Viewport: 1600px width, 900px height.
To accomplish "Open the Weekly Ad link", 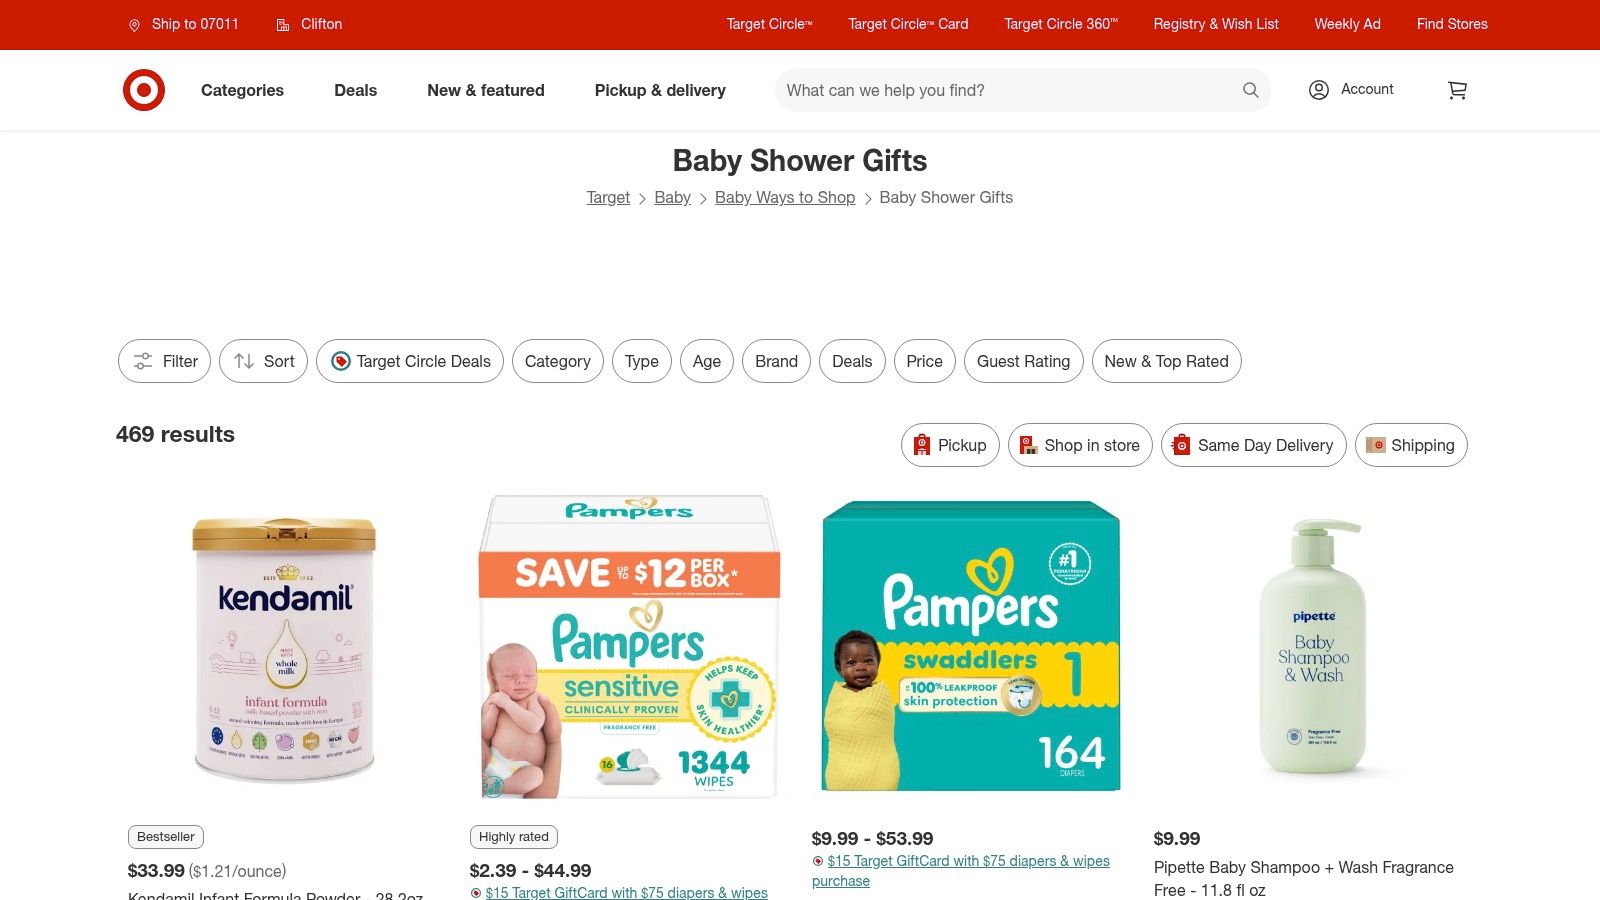I will coord(1347,24).
